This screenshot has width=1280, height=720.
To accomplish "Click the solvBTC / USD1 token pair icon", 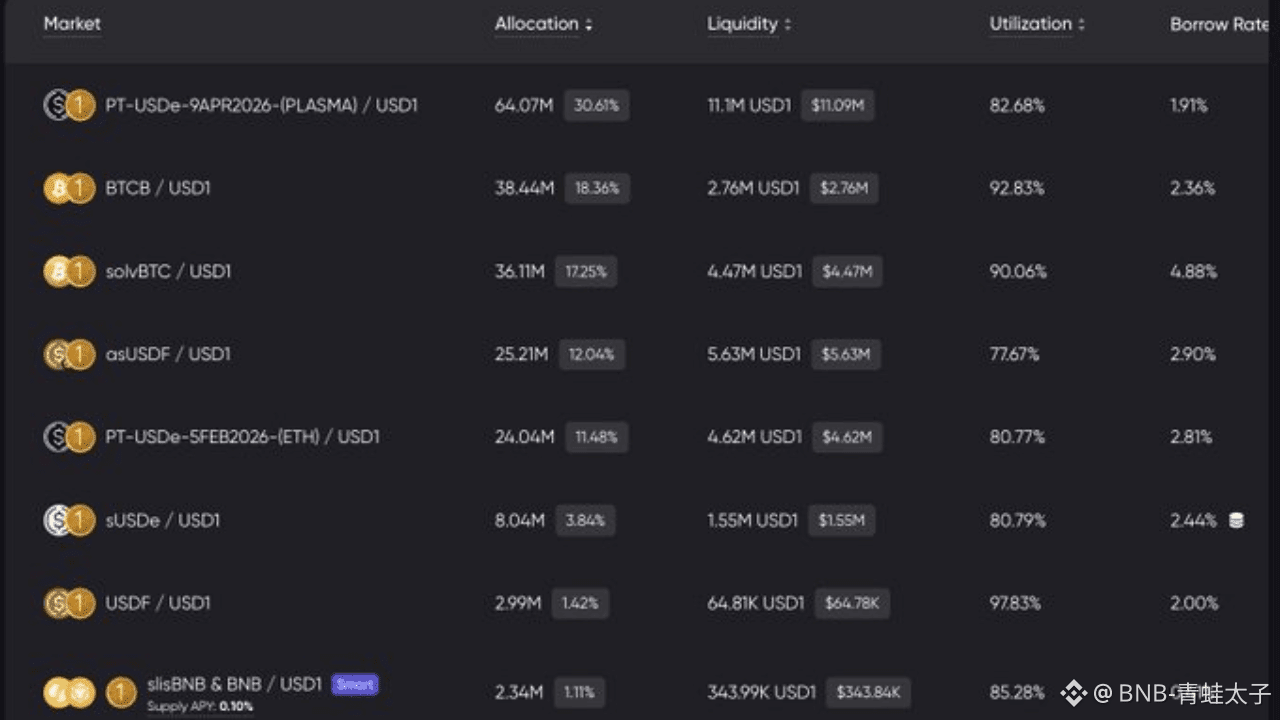I will (69, 271).
